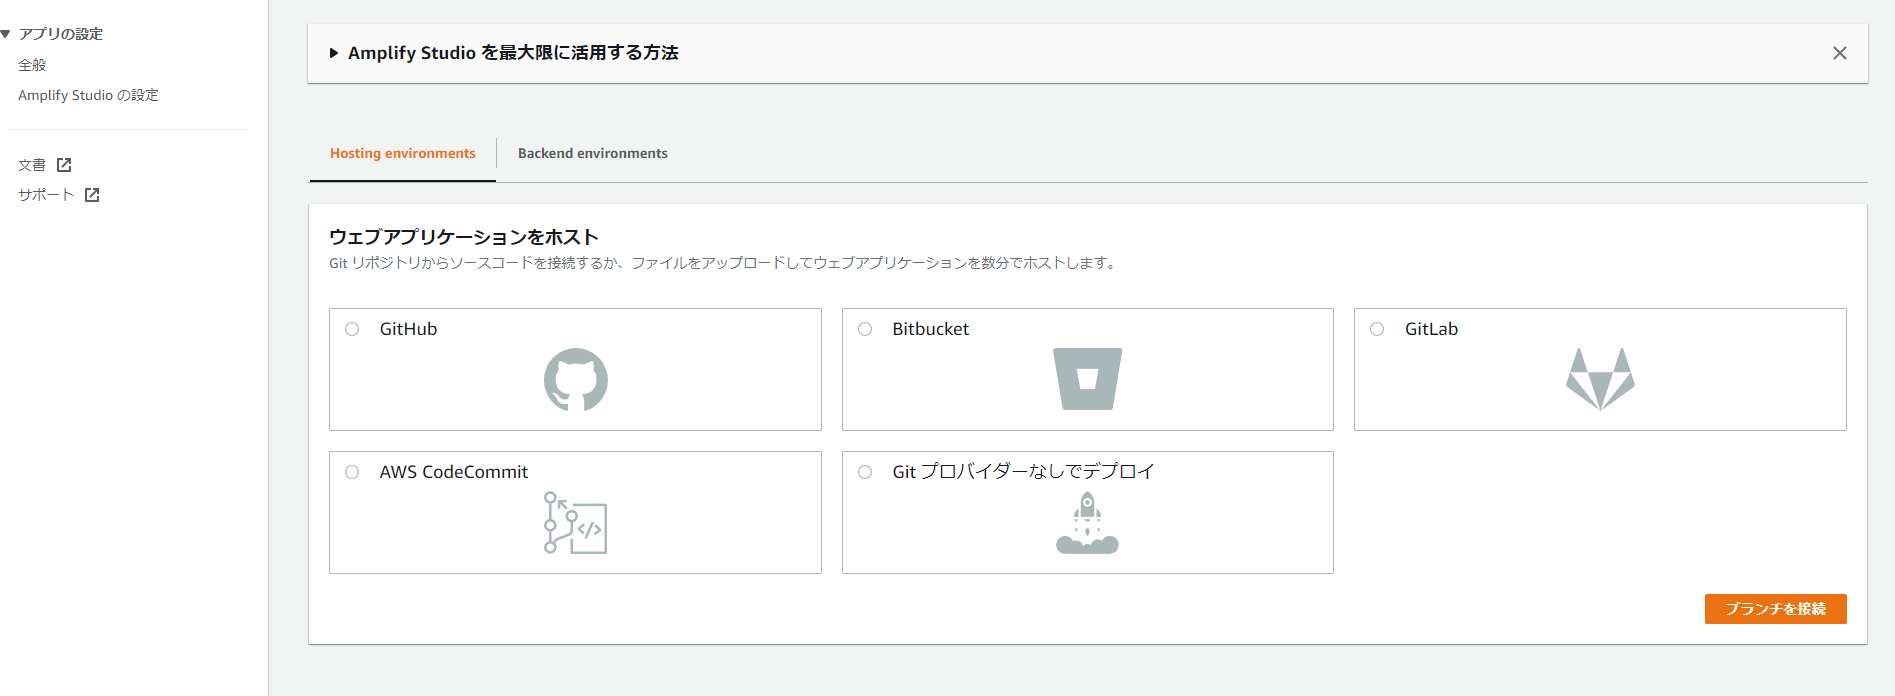Viewport: 1895px width, 696px height.
Task: Click external link icon beside 文書
Action: click(x=64, y=165)
